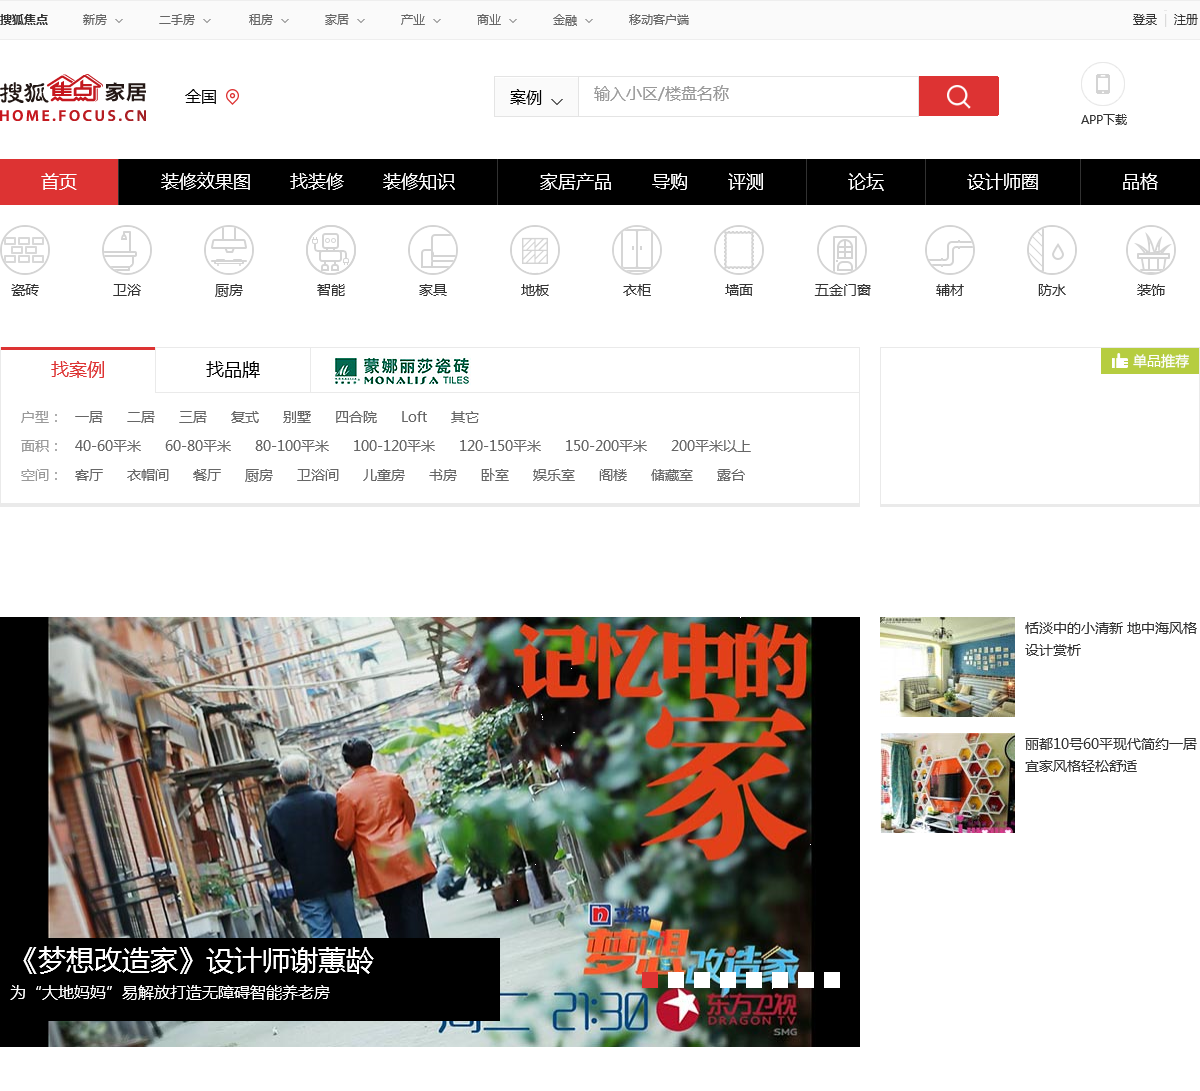This screenshot has width=1200, height=1091.
Task: Select the first carousel slide dot
Action: click(649, 980)
